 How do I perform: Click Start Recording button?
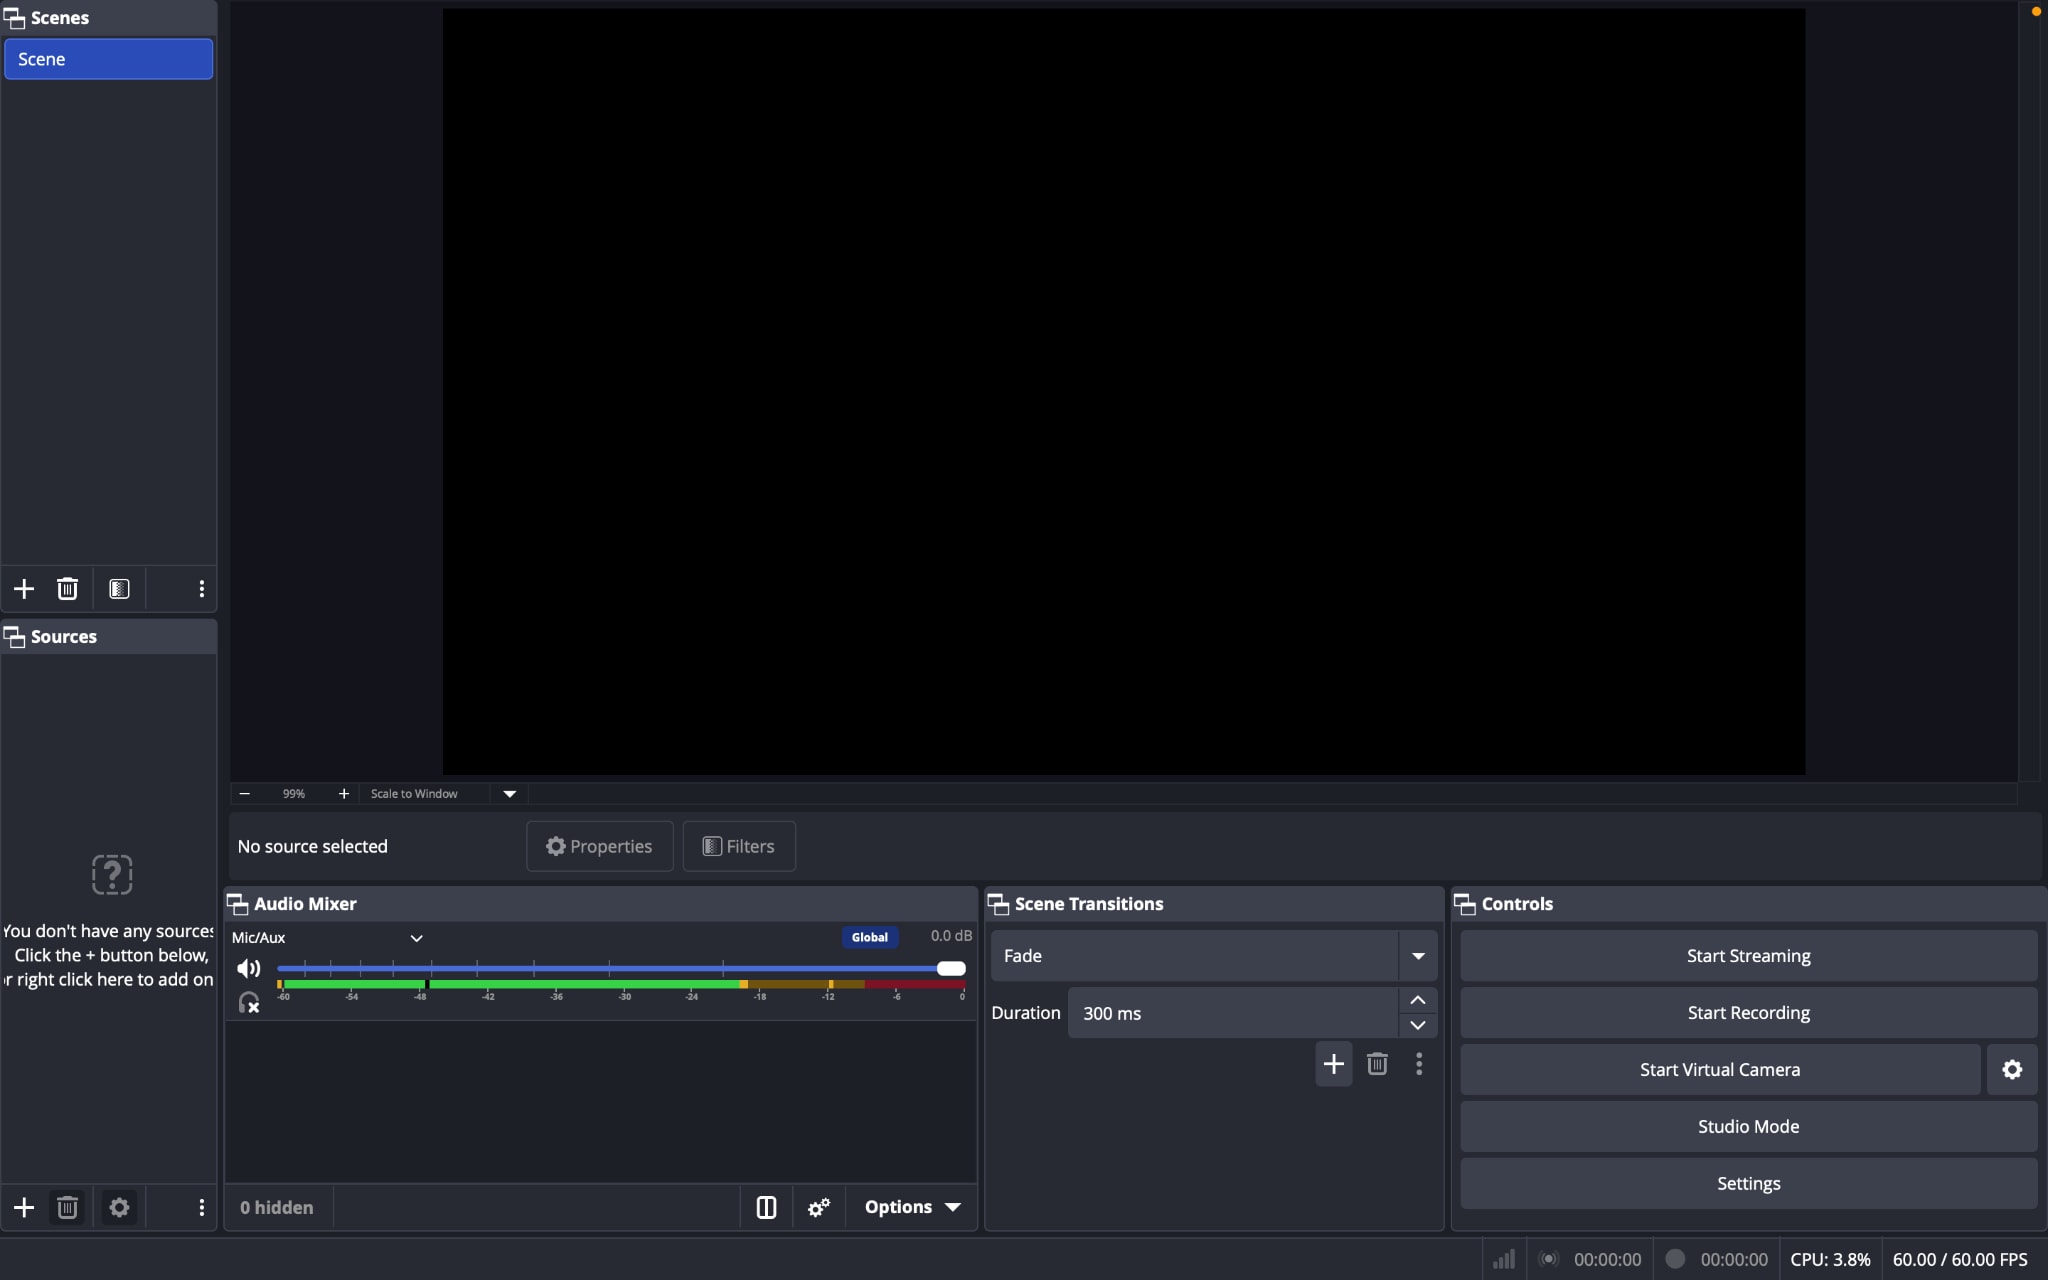coord(1748,1013)
